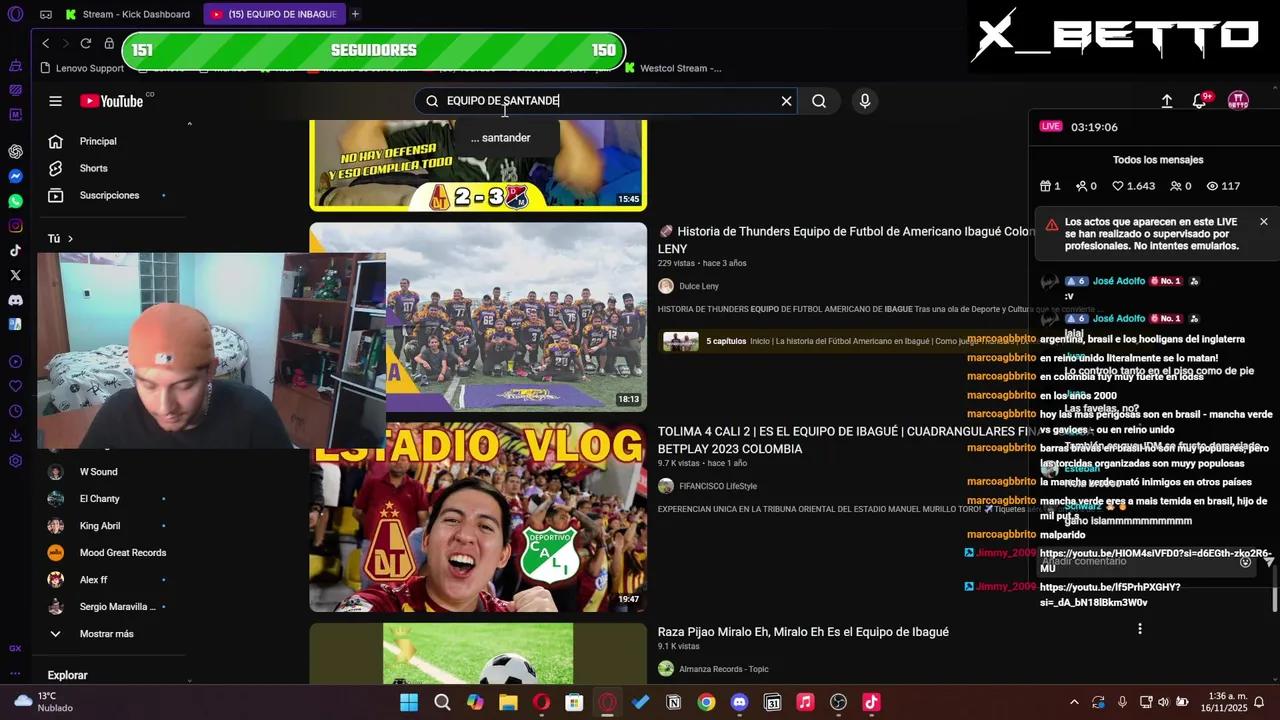The width and height of the screenshot is (1280, 720).
Task: Open the first Jimmy_2009 youtu.be chat link
Action: 1155,560
